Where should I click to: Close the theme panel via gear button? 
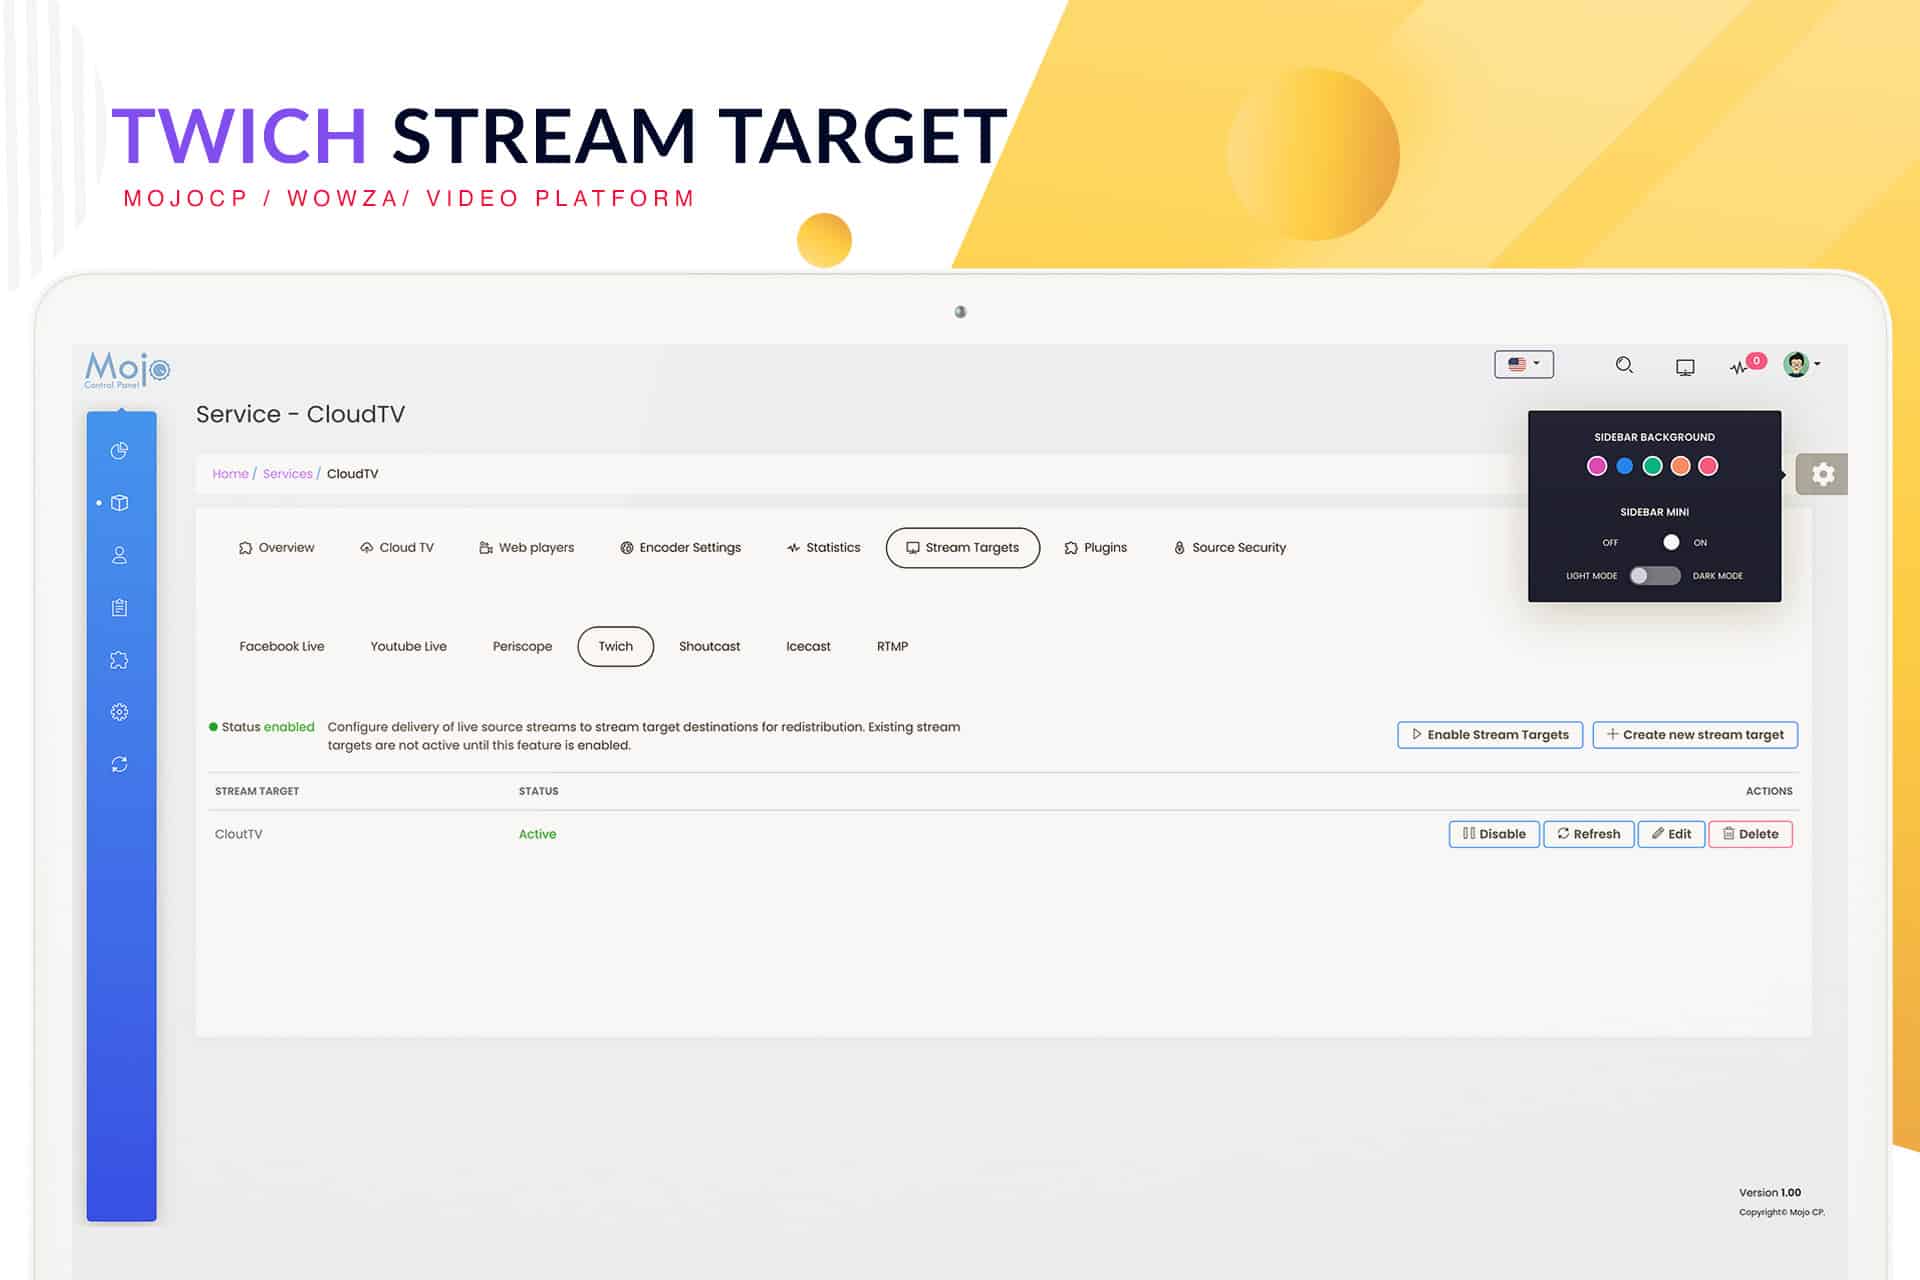[1822, 474]
